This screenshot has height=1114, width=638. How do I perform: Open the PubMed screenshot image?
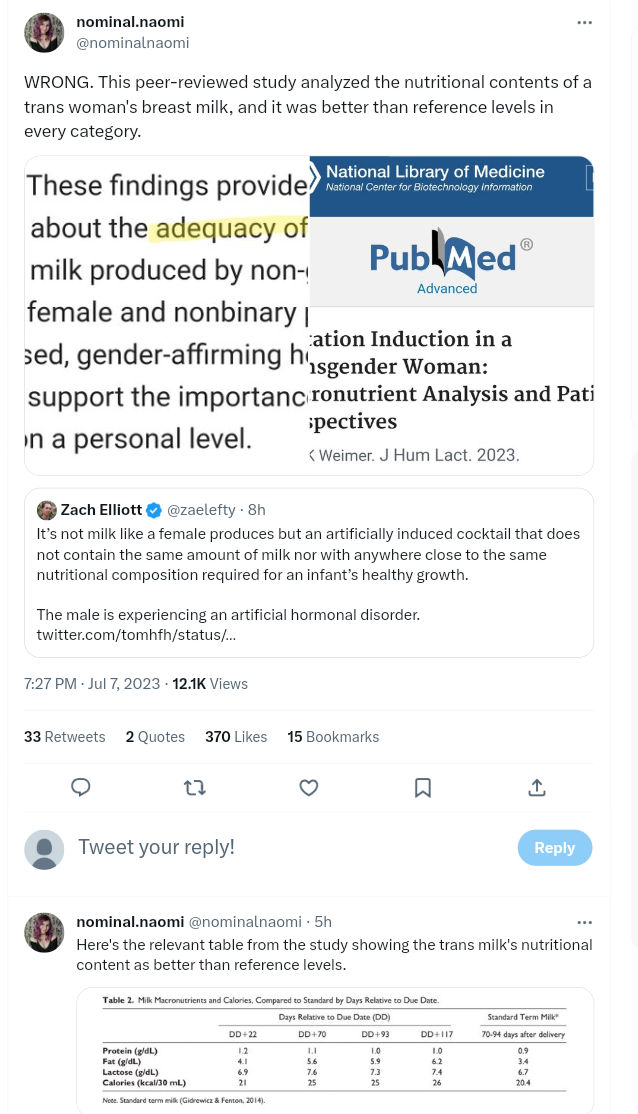[451, 315]
